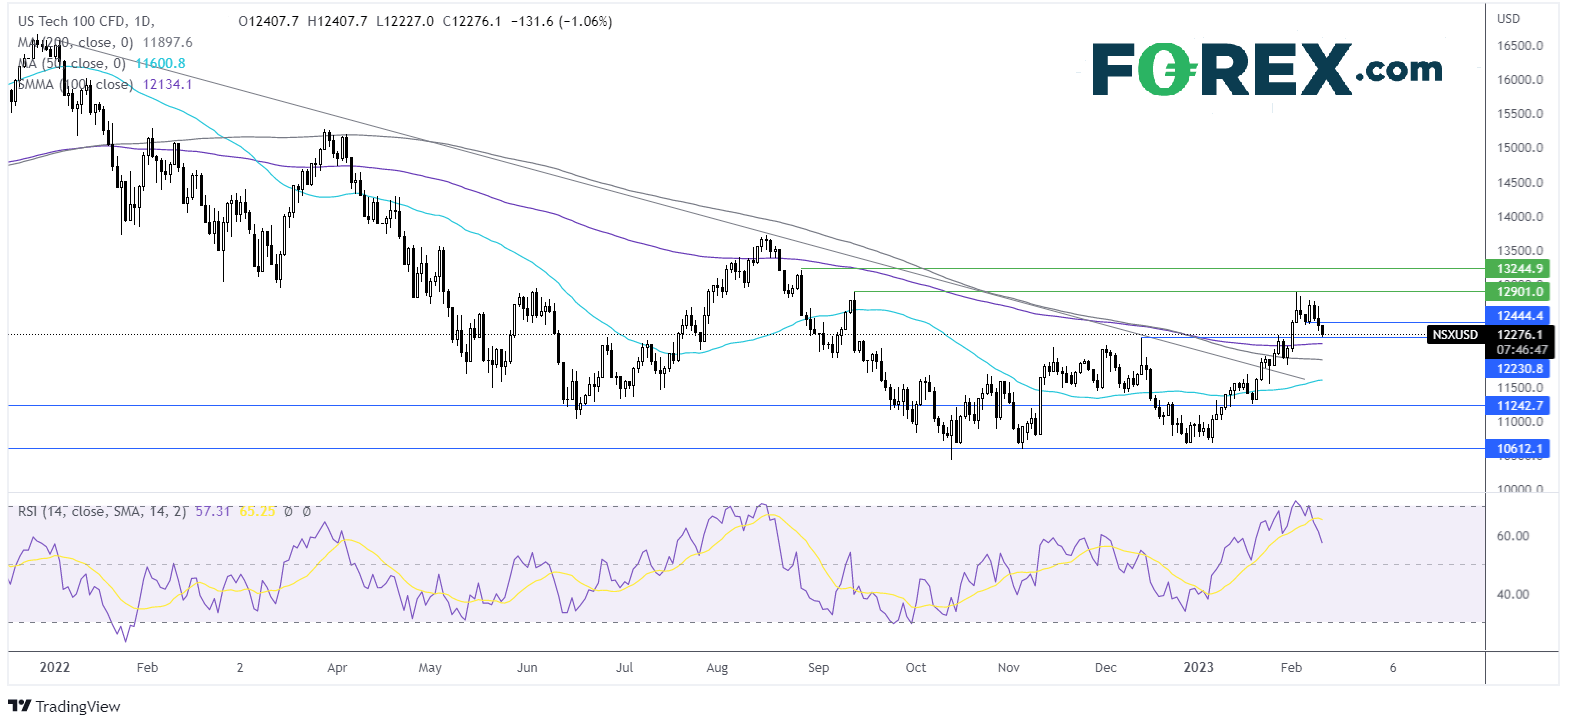Click the Aug label on time axis
Screen dimensions: 1571x725
click(x=717, y=667)
